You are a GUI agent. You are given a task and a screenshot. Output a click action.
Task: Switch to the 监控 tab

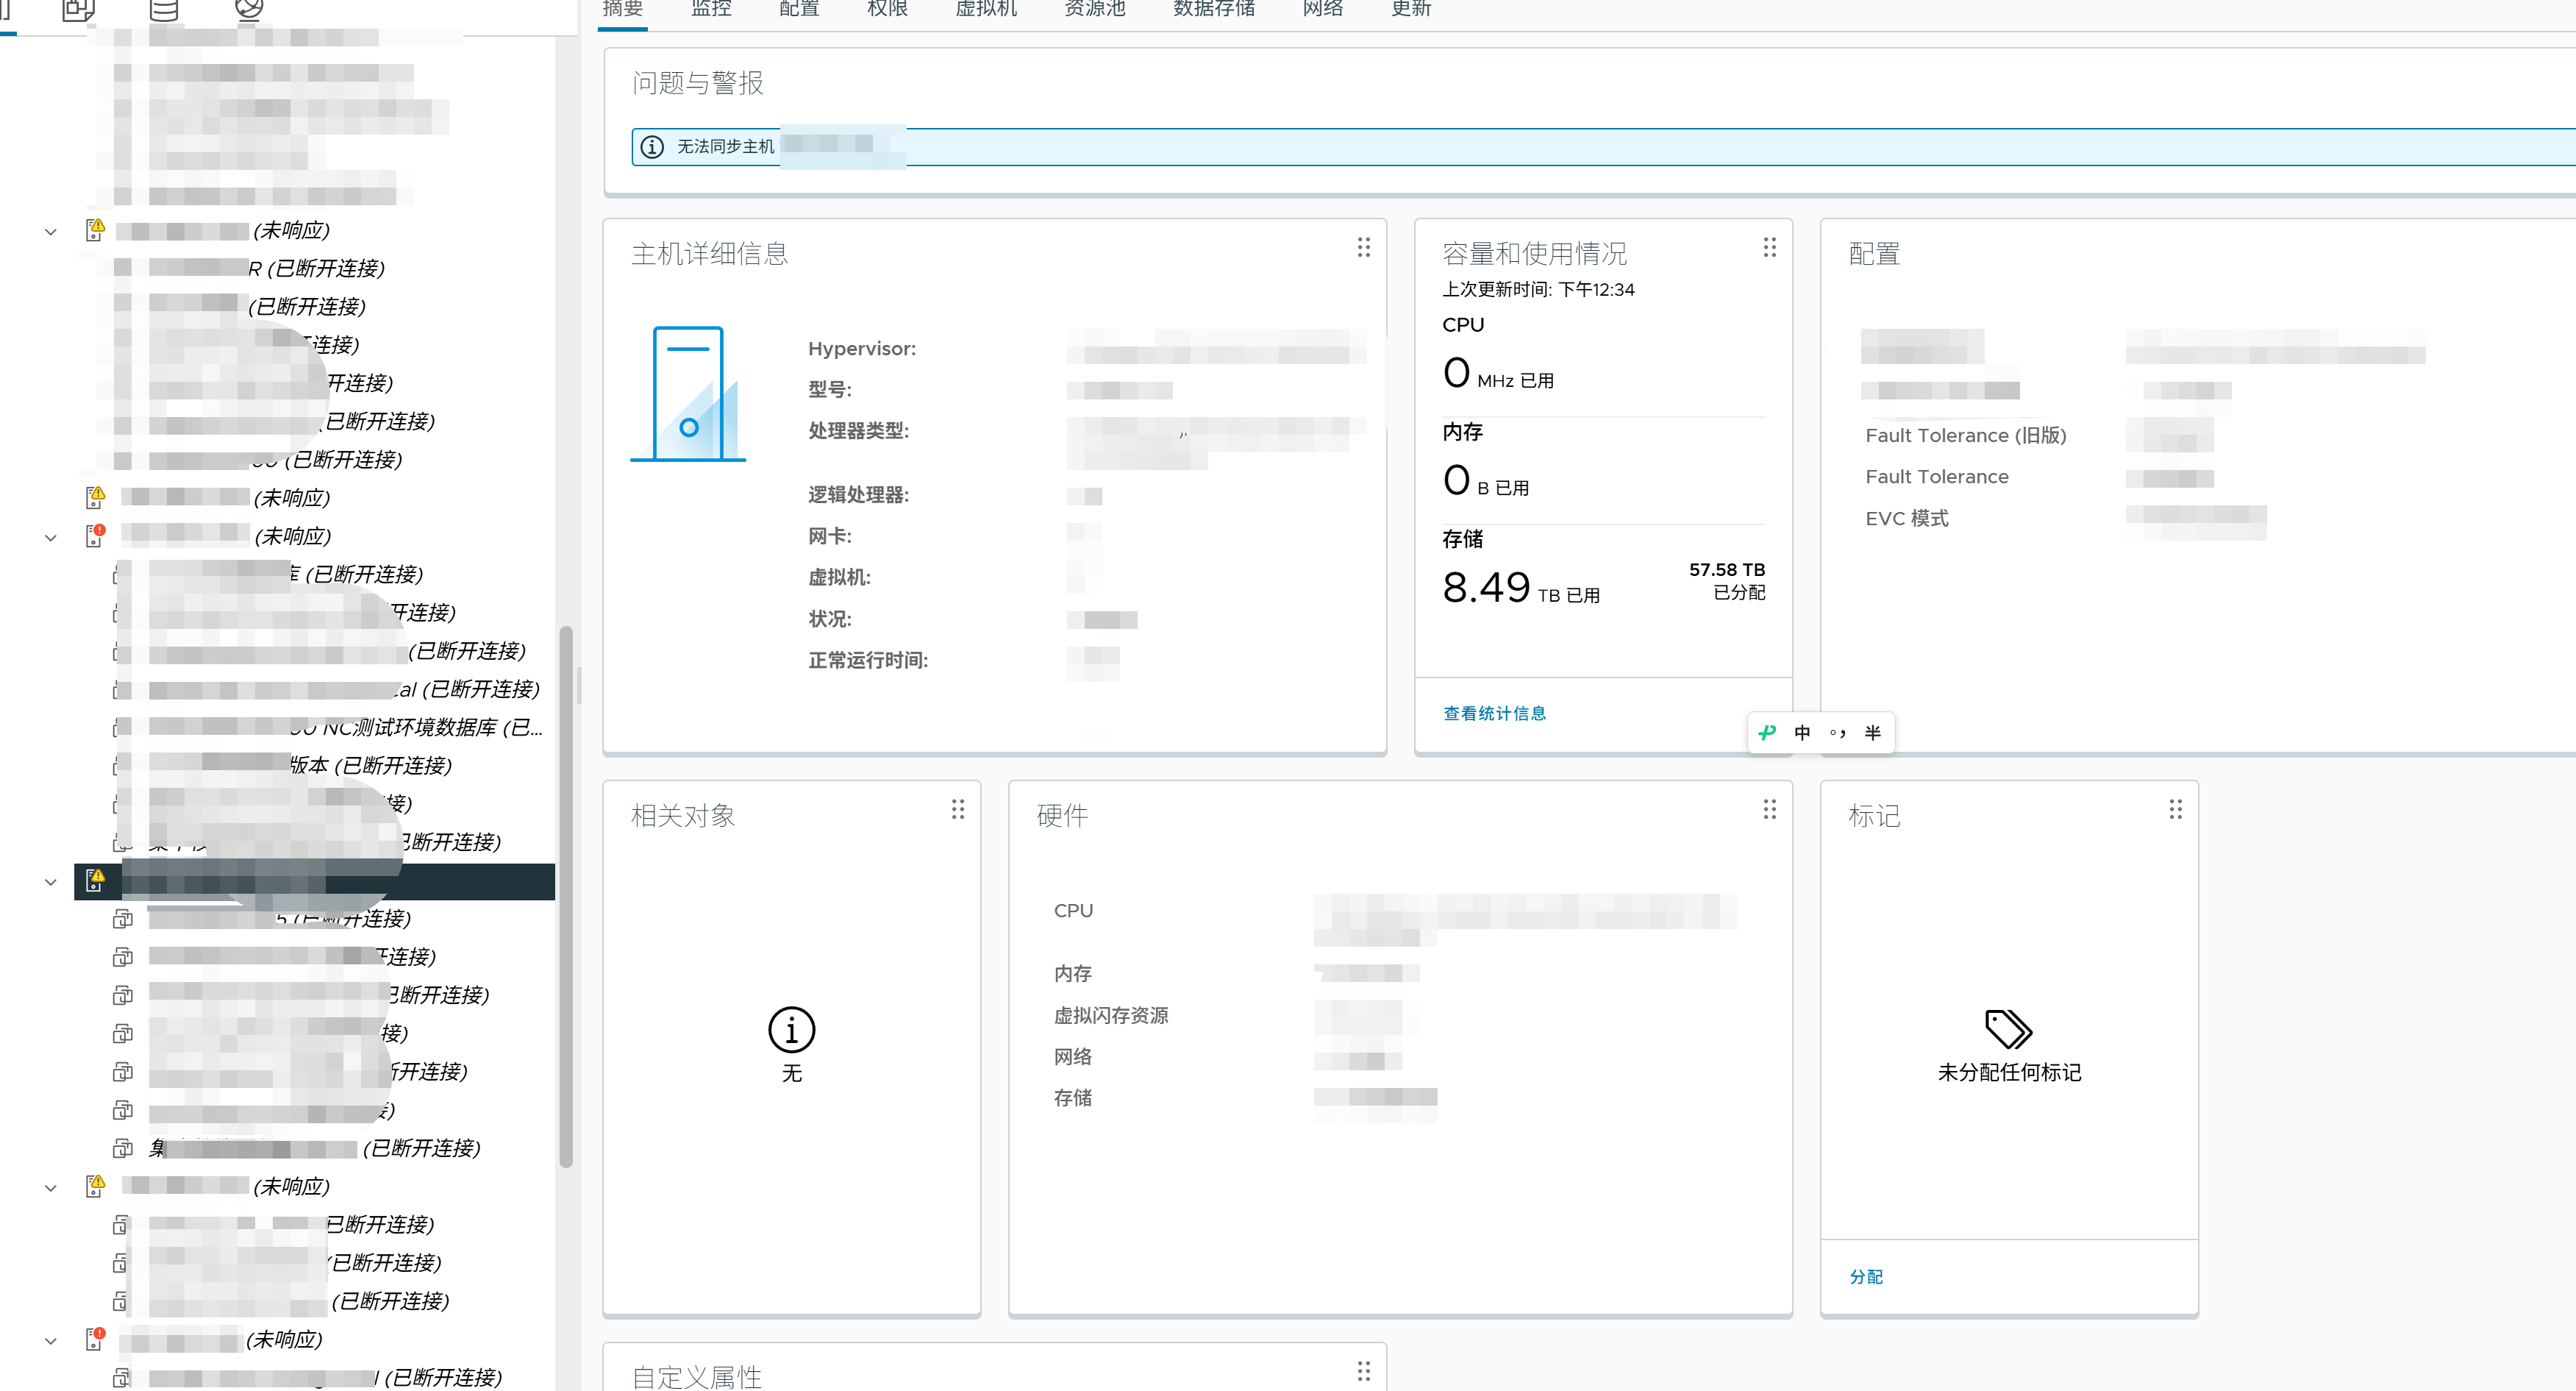pyautogui.click(x=711, y=10)
